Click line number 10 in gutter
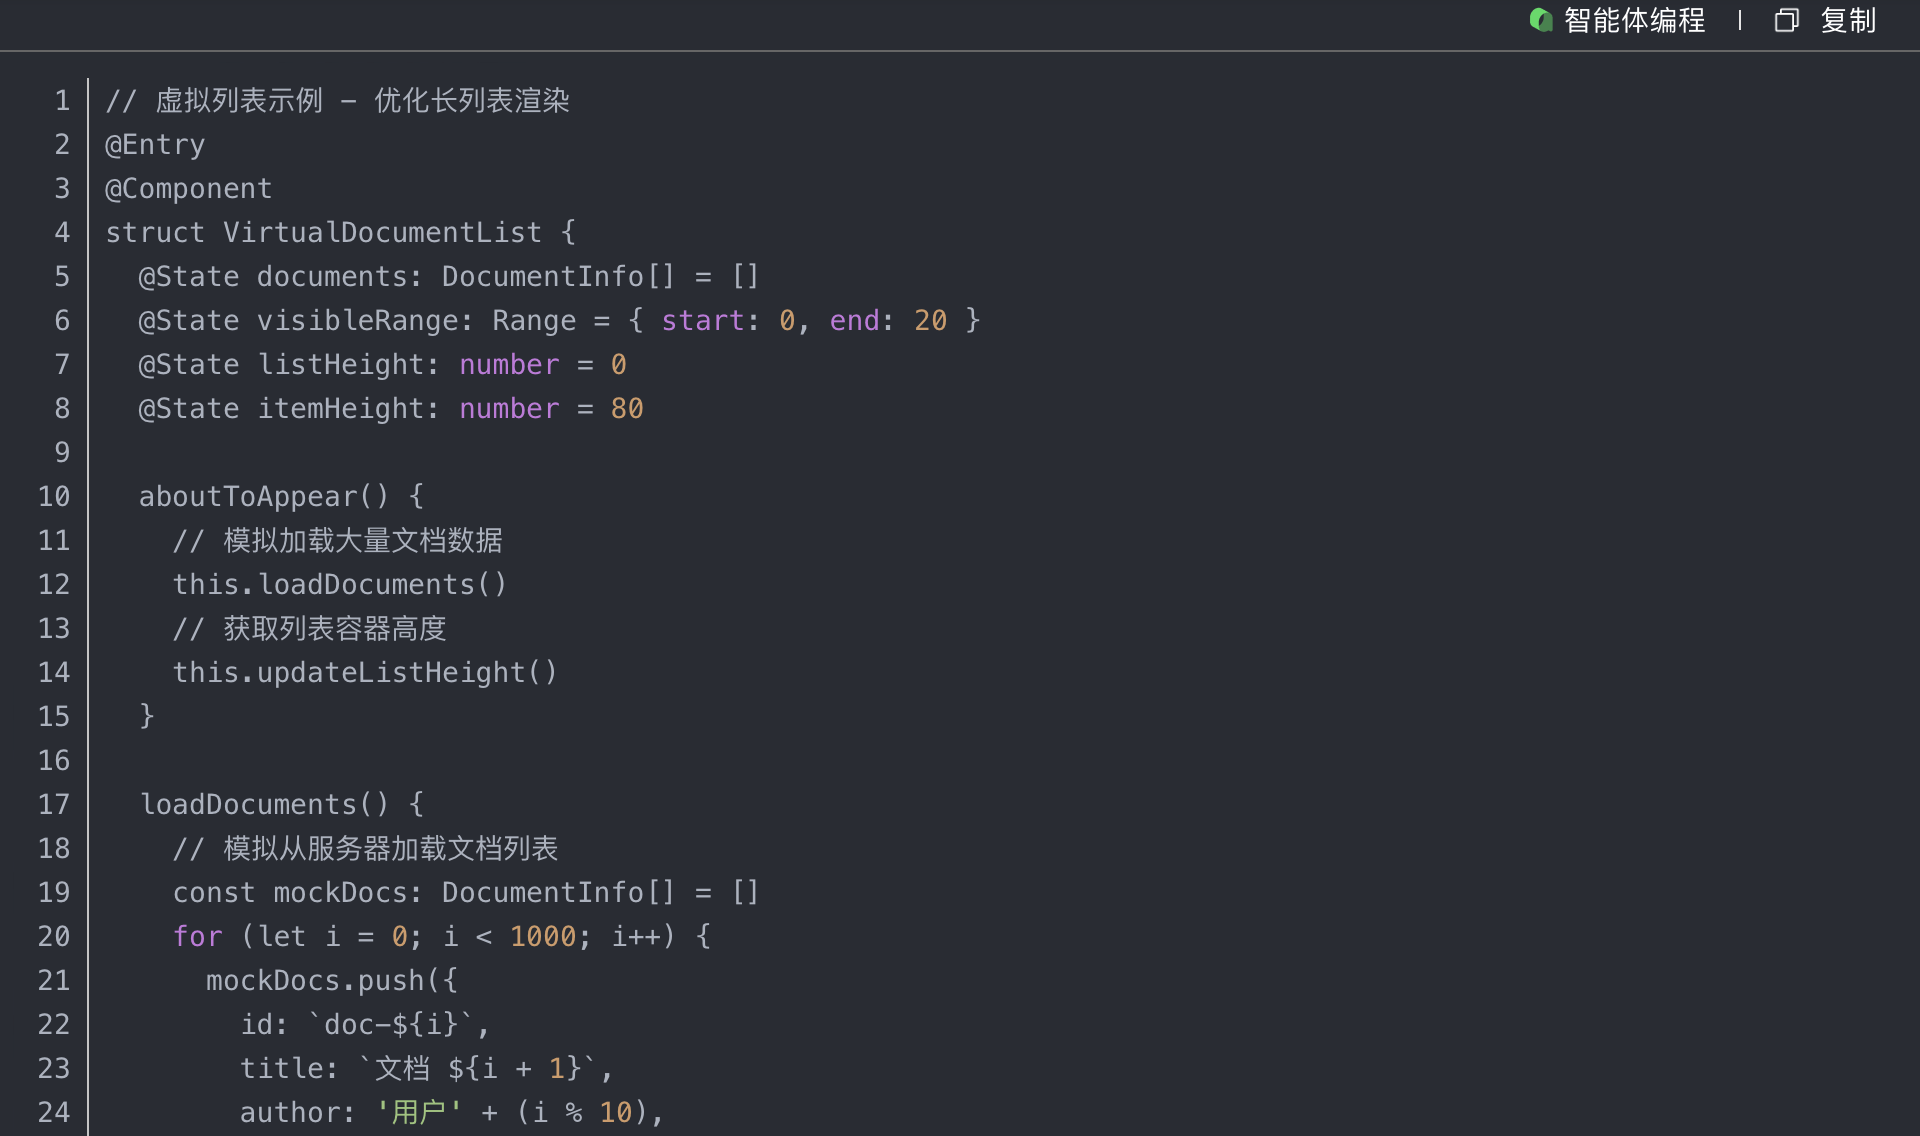 coord(54,497)
